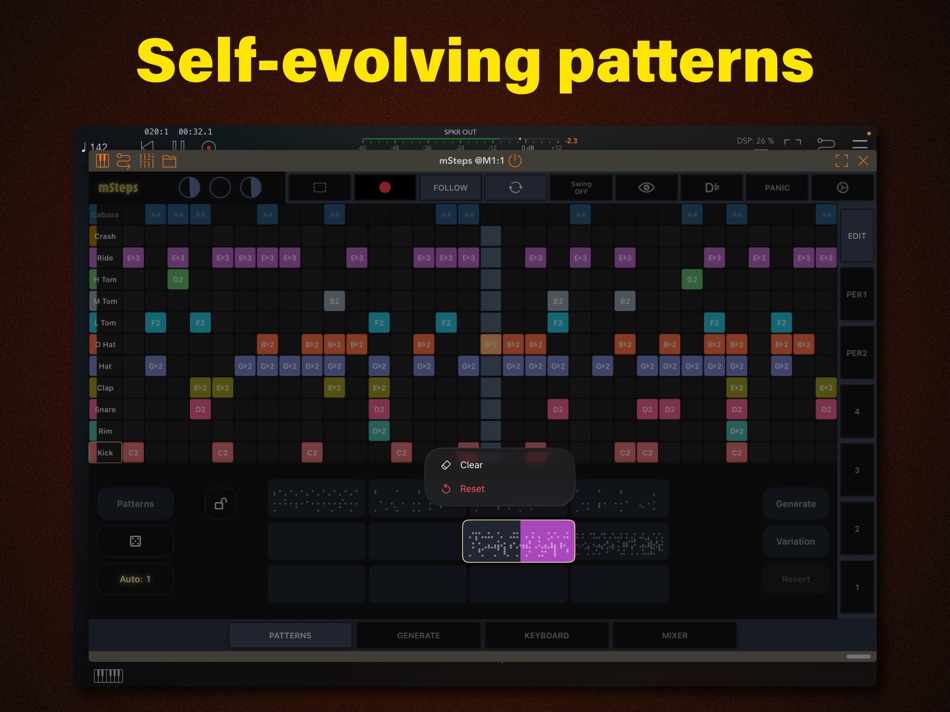950x712 pixels.
Task: Click the red record button in mSteps toolbar
Action: (385, 188)
